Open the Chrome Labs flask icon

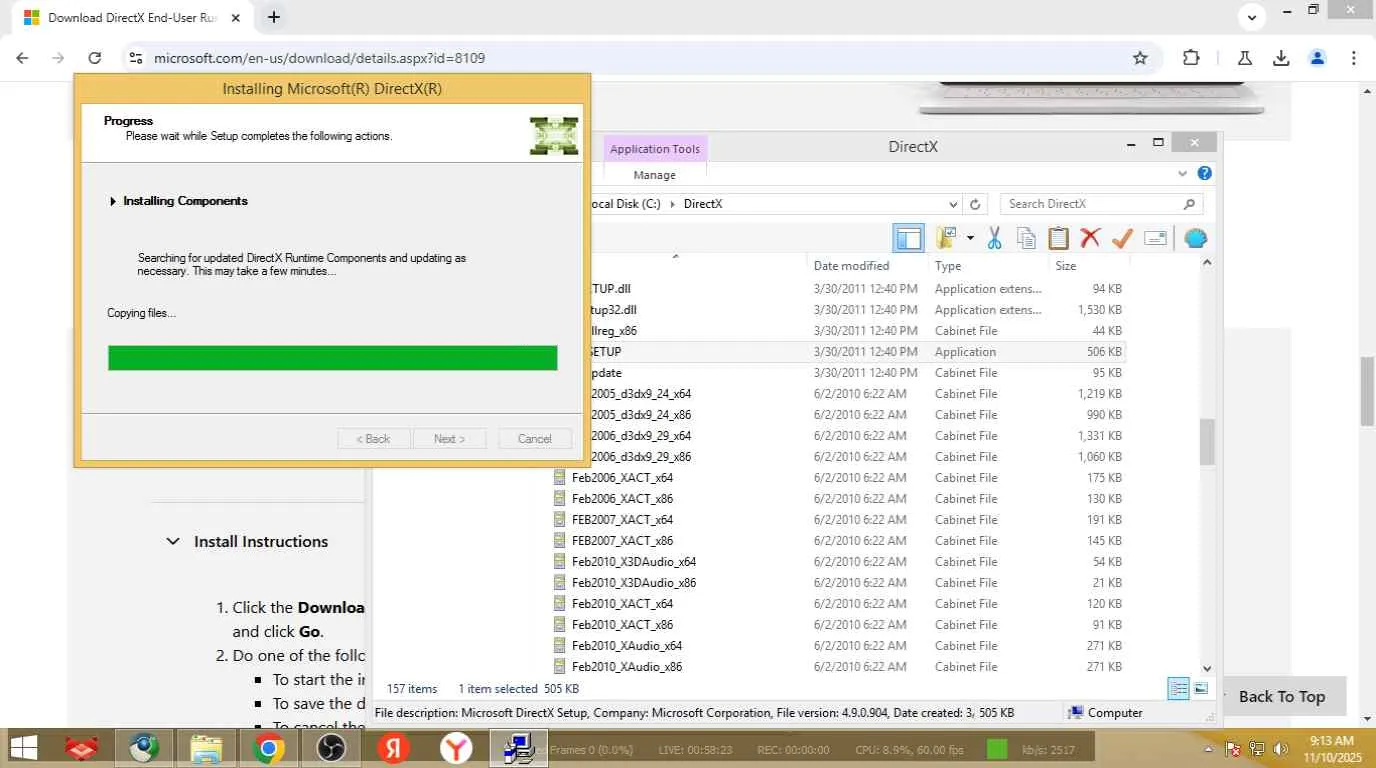[1244, 58]
